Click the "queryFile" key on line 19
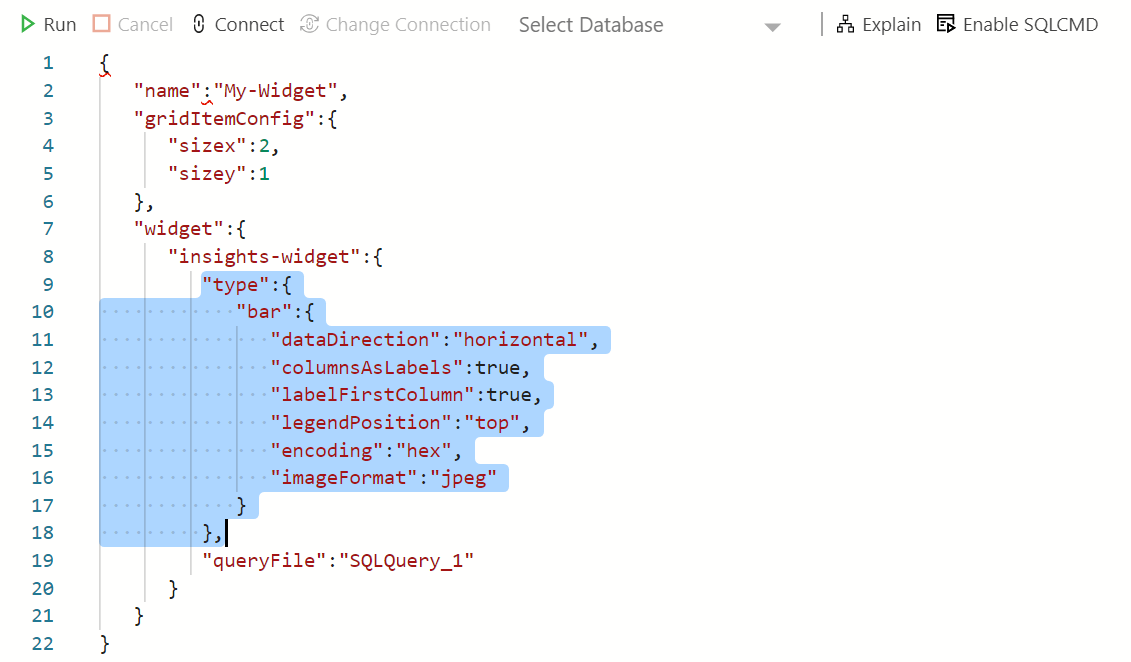This screenshot has width=1131, height=662. (265, 560)
